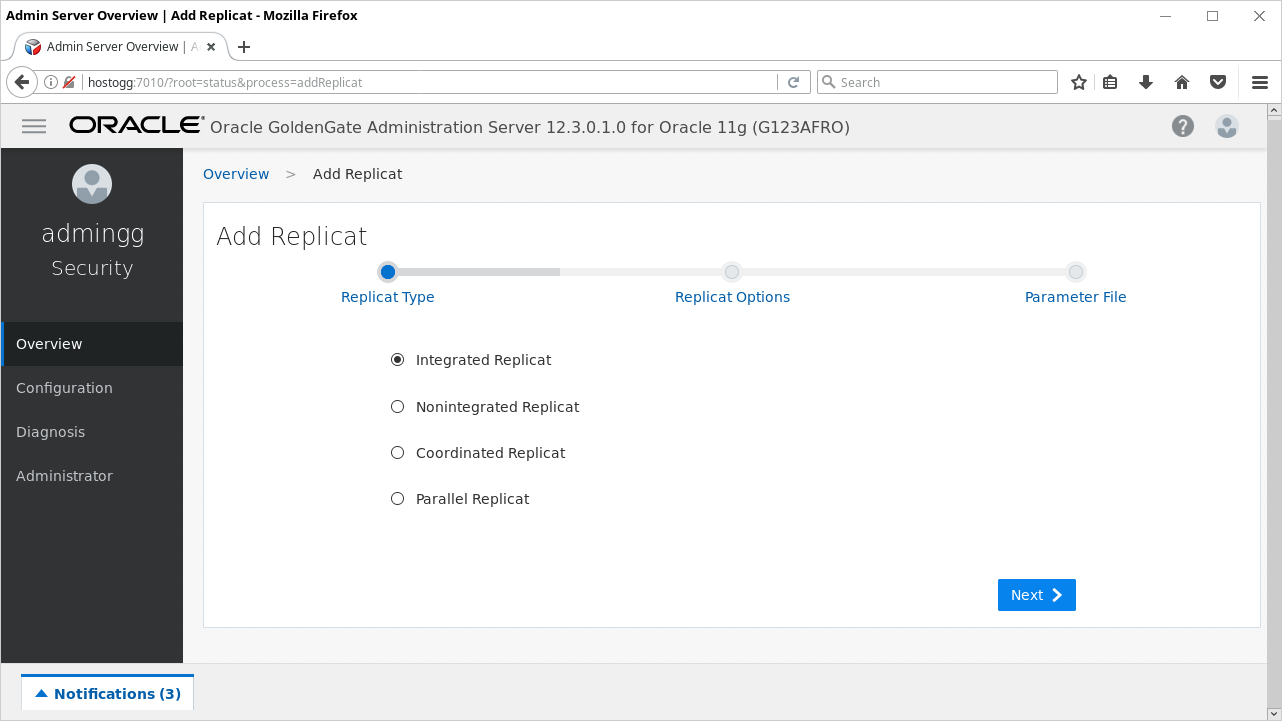This screenshot has width=1282, height=721.
Task: Open the help question mark icon
Action: coord(1183,126)
